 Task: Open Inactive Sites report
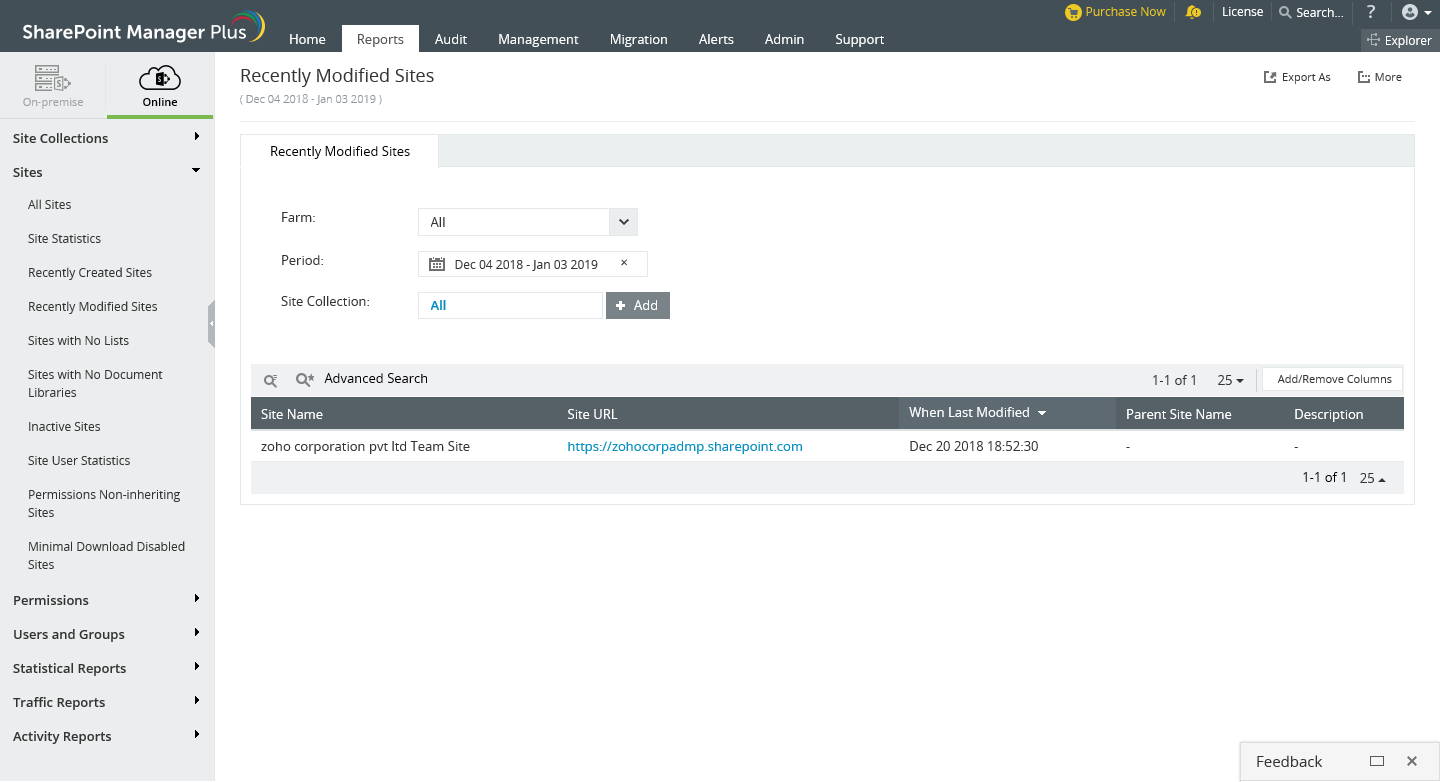click(x=64, y=426)
